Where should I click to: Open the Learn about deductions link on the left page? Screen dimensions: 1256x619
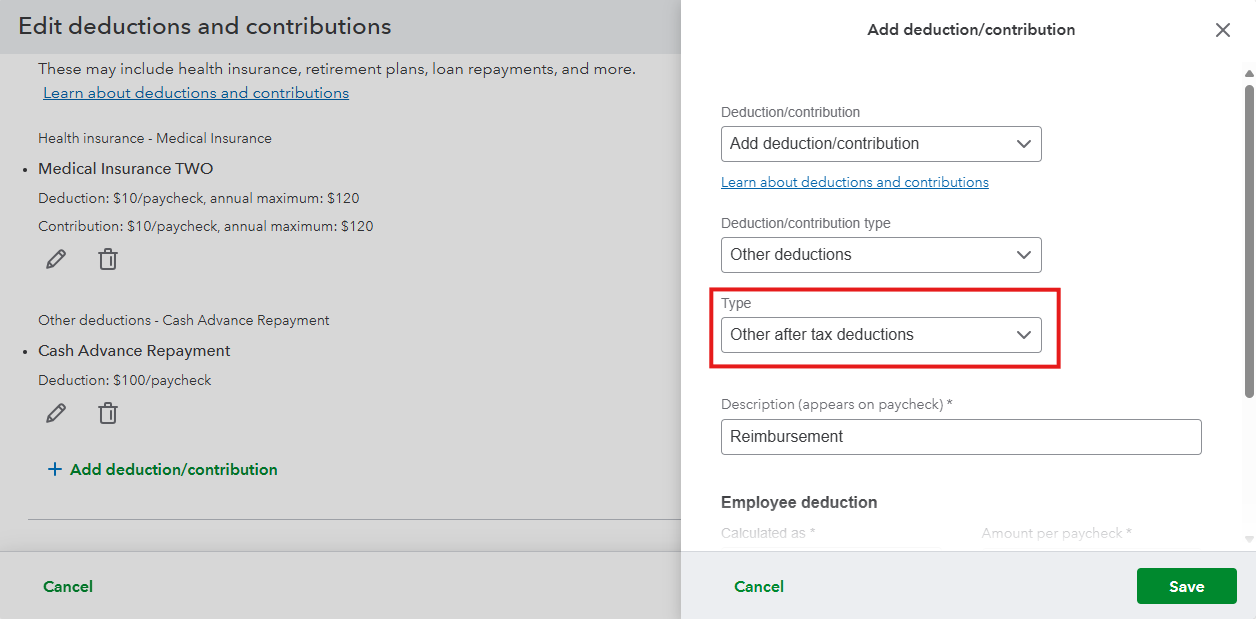click(196, 93)
